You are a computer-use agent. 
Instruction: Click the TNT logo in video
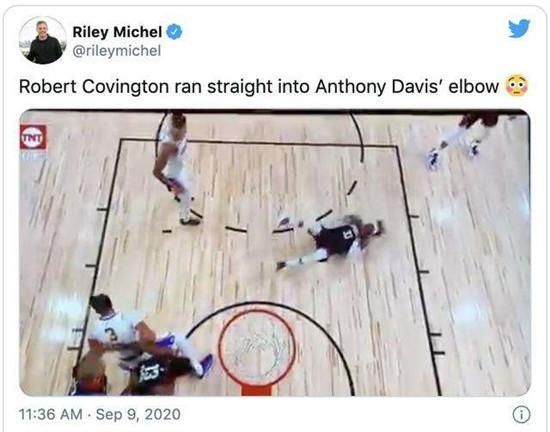pos(33,137)
